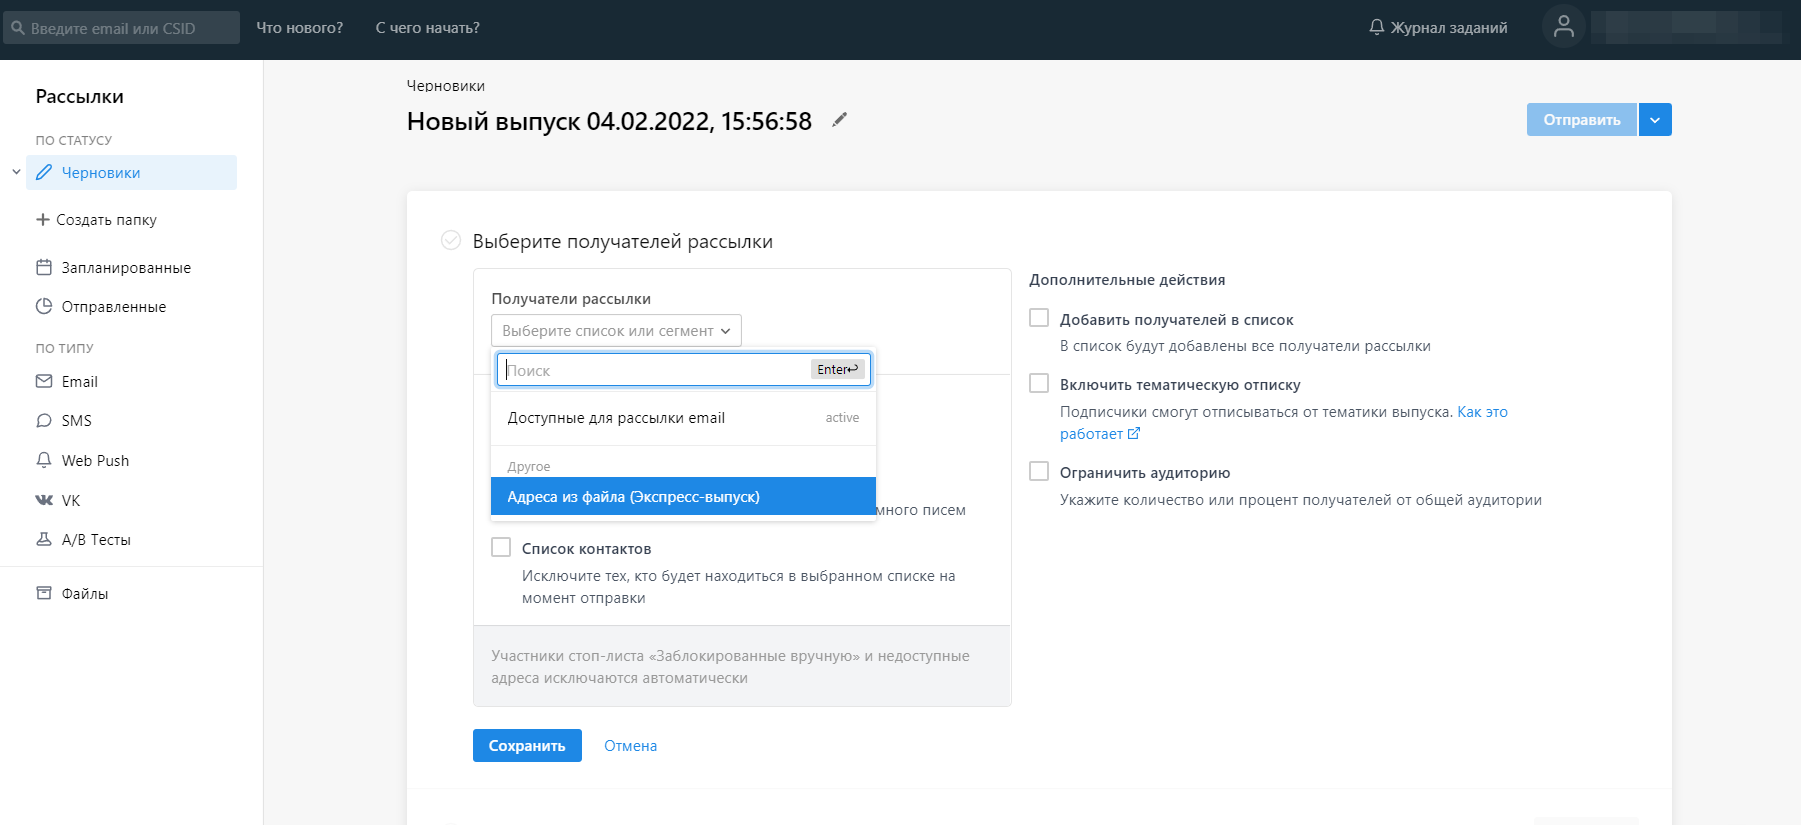
Task: Tick the Ограничить аудиторию checkbox
Action: [x=1039, y=471]
